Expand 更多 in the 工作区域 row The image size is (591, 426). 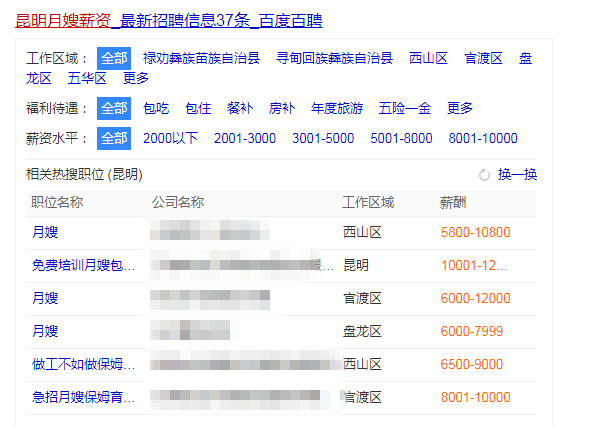coord(136,78)
